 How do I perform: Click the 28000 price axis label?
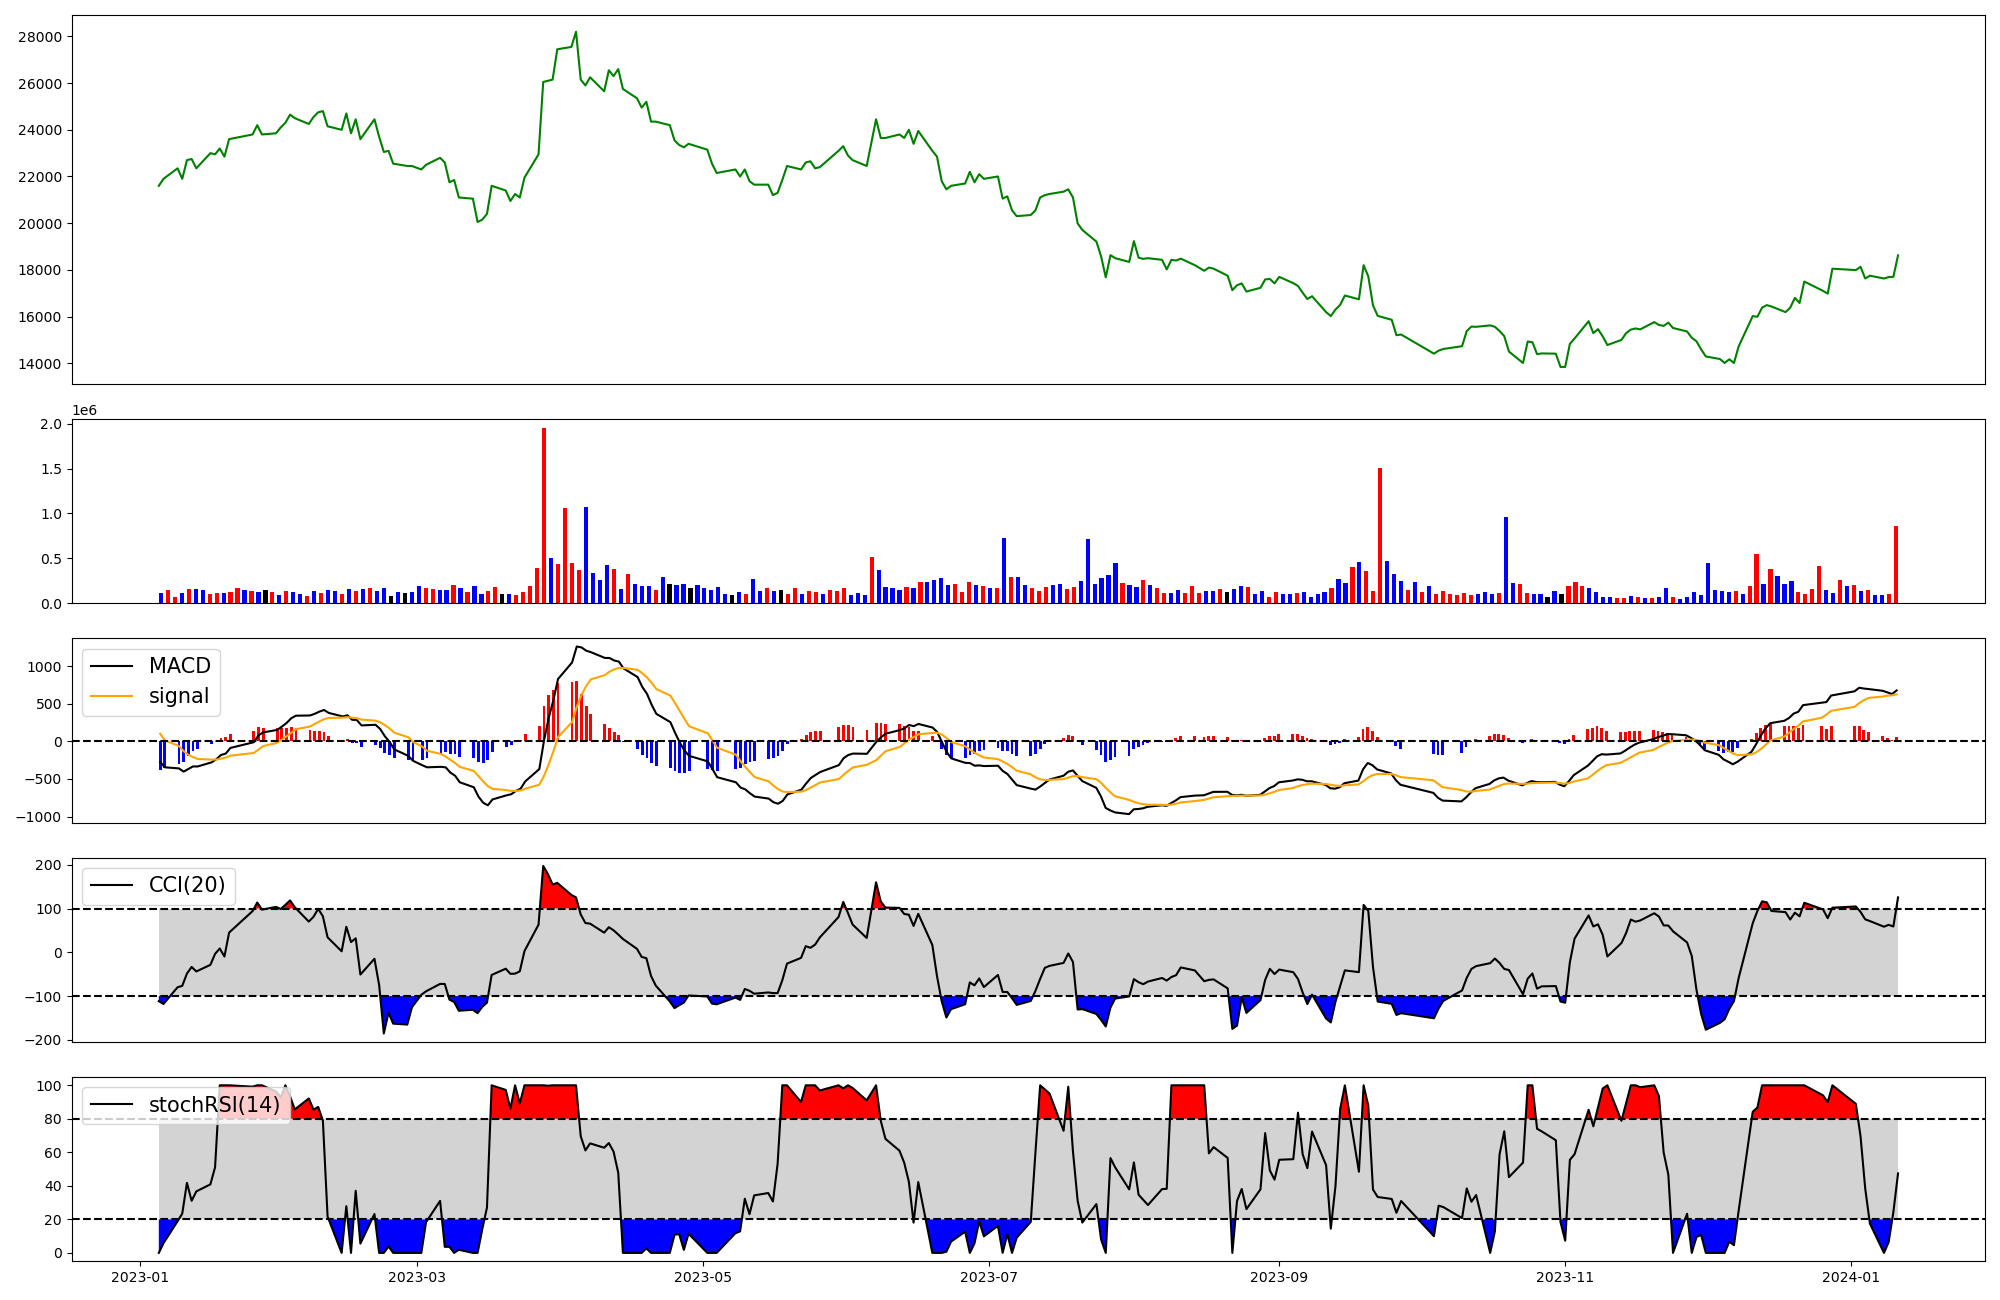pos(40,37)
